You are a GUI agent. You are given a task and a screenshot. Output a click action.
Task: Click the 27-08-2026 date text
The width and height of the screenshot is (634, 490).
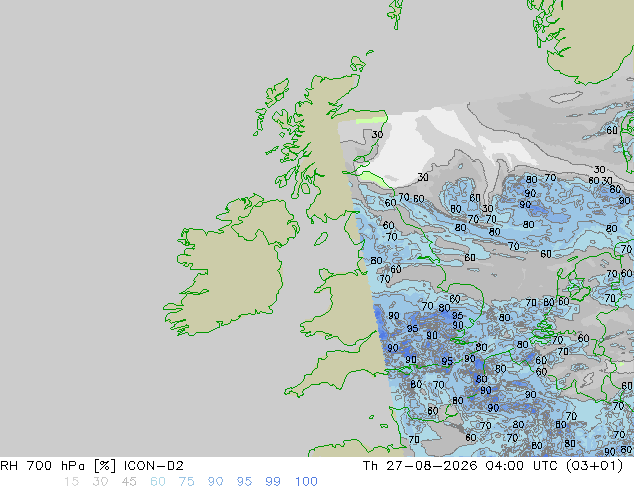[431, 466]
